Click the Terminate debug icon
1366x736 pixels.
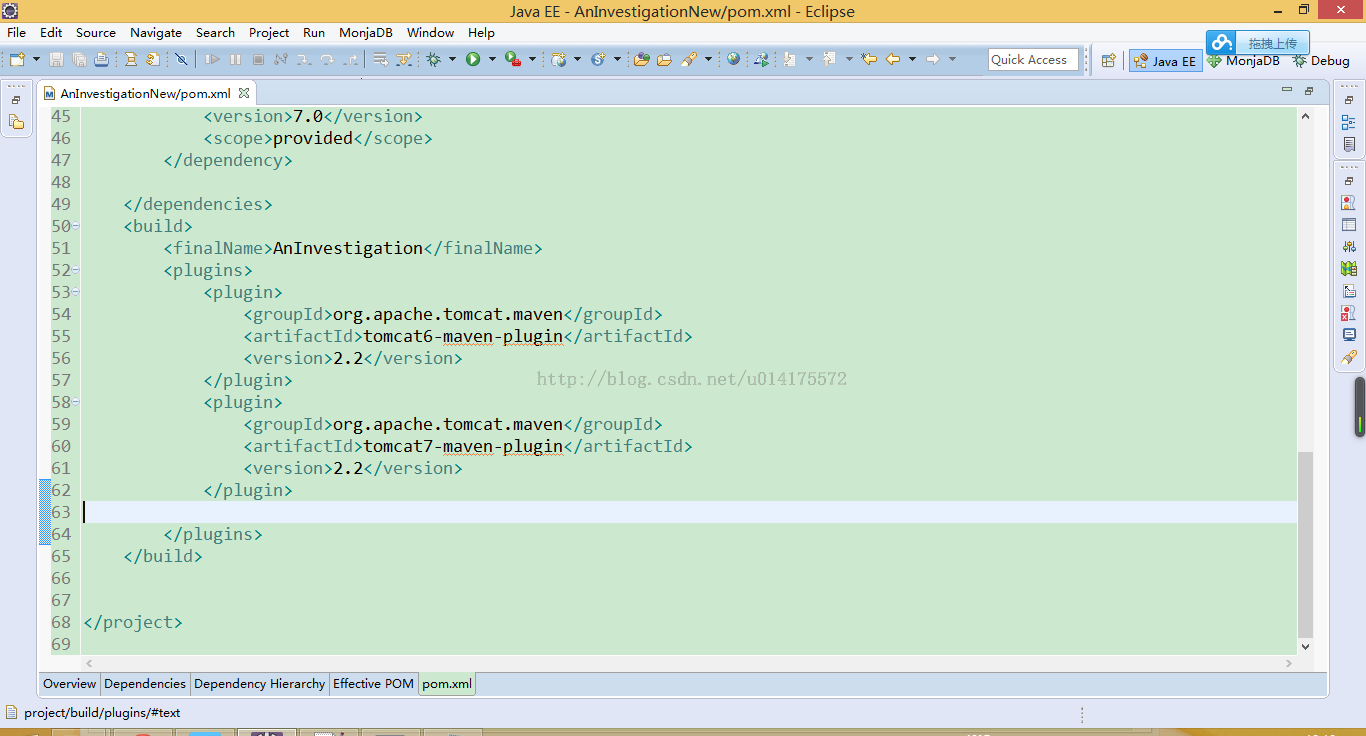click(x=258, y=60)
